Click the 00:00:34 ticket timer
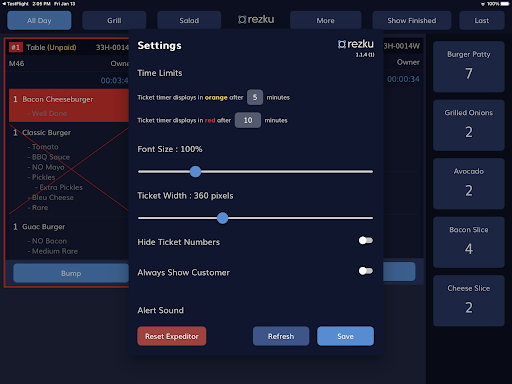 [403, 79]
